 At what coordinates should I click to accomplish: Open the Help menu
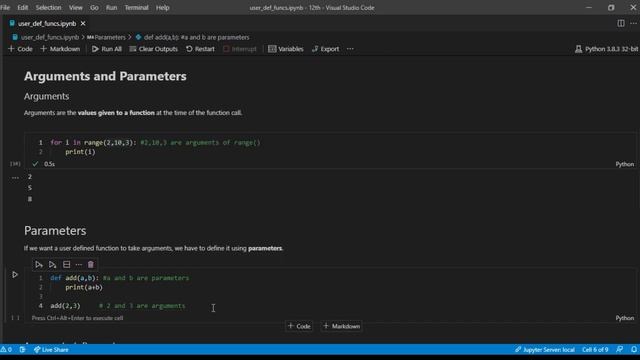point(162,8)
